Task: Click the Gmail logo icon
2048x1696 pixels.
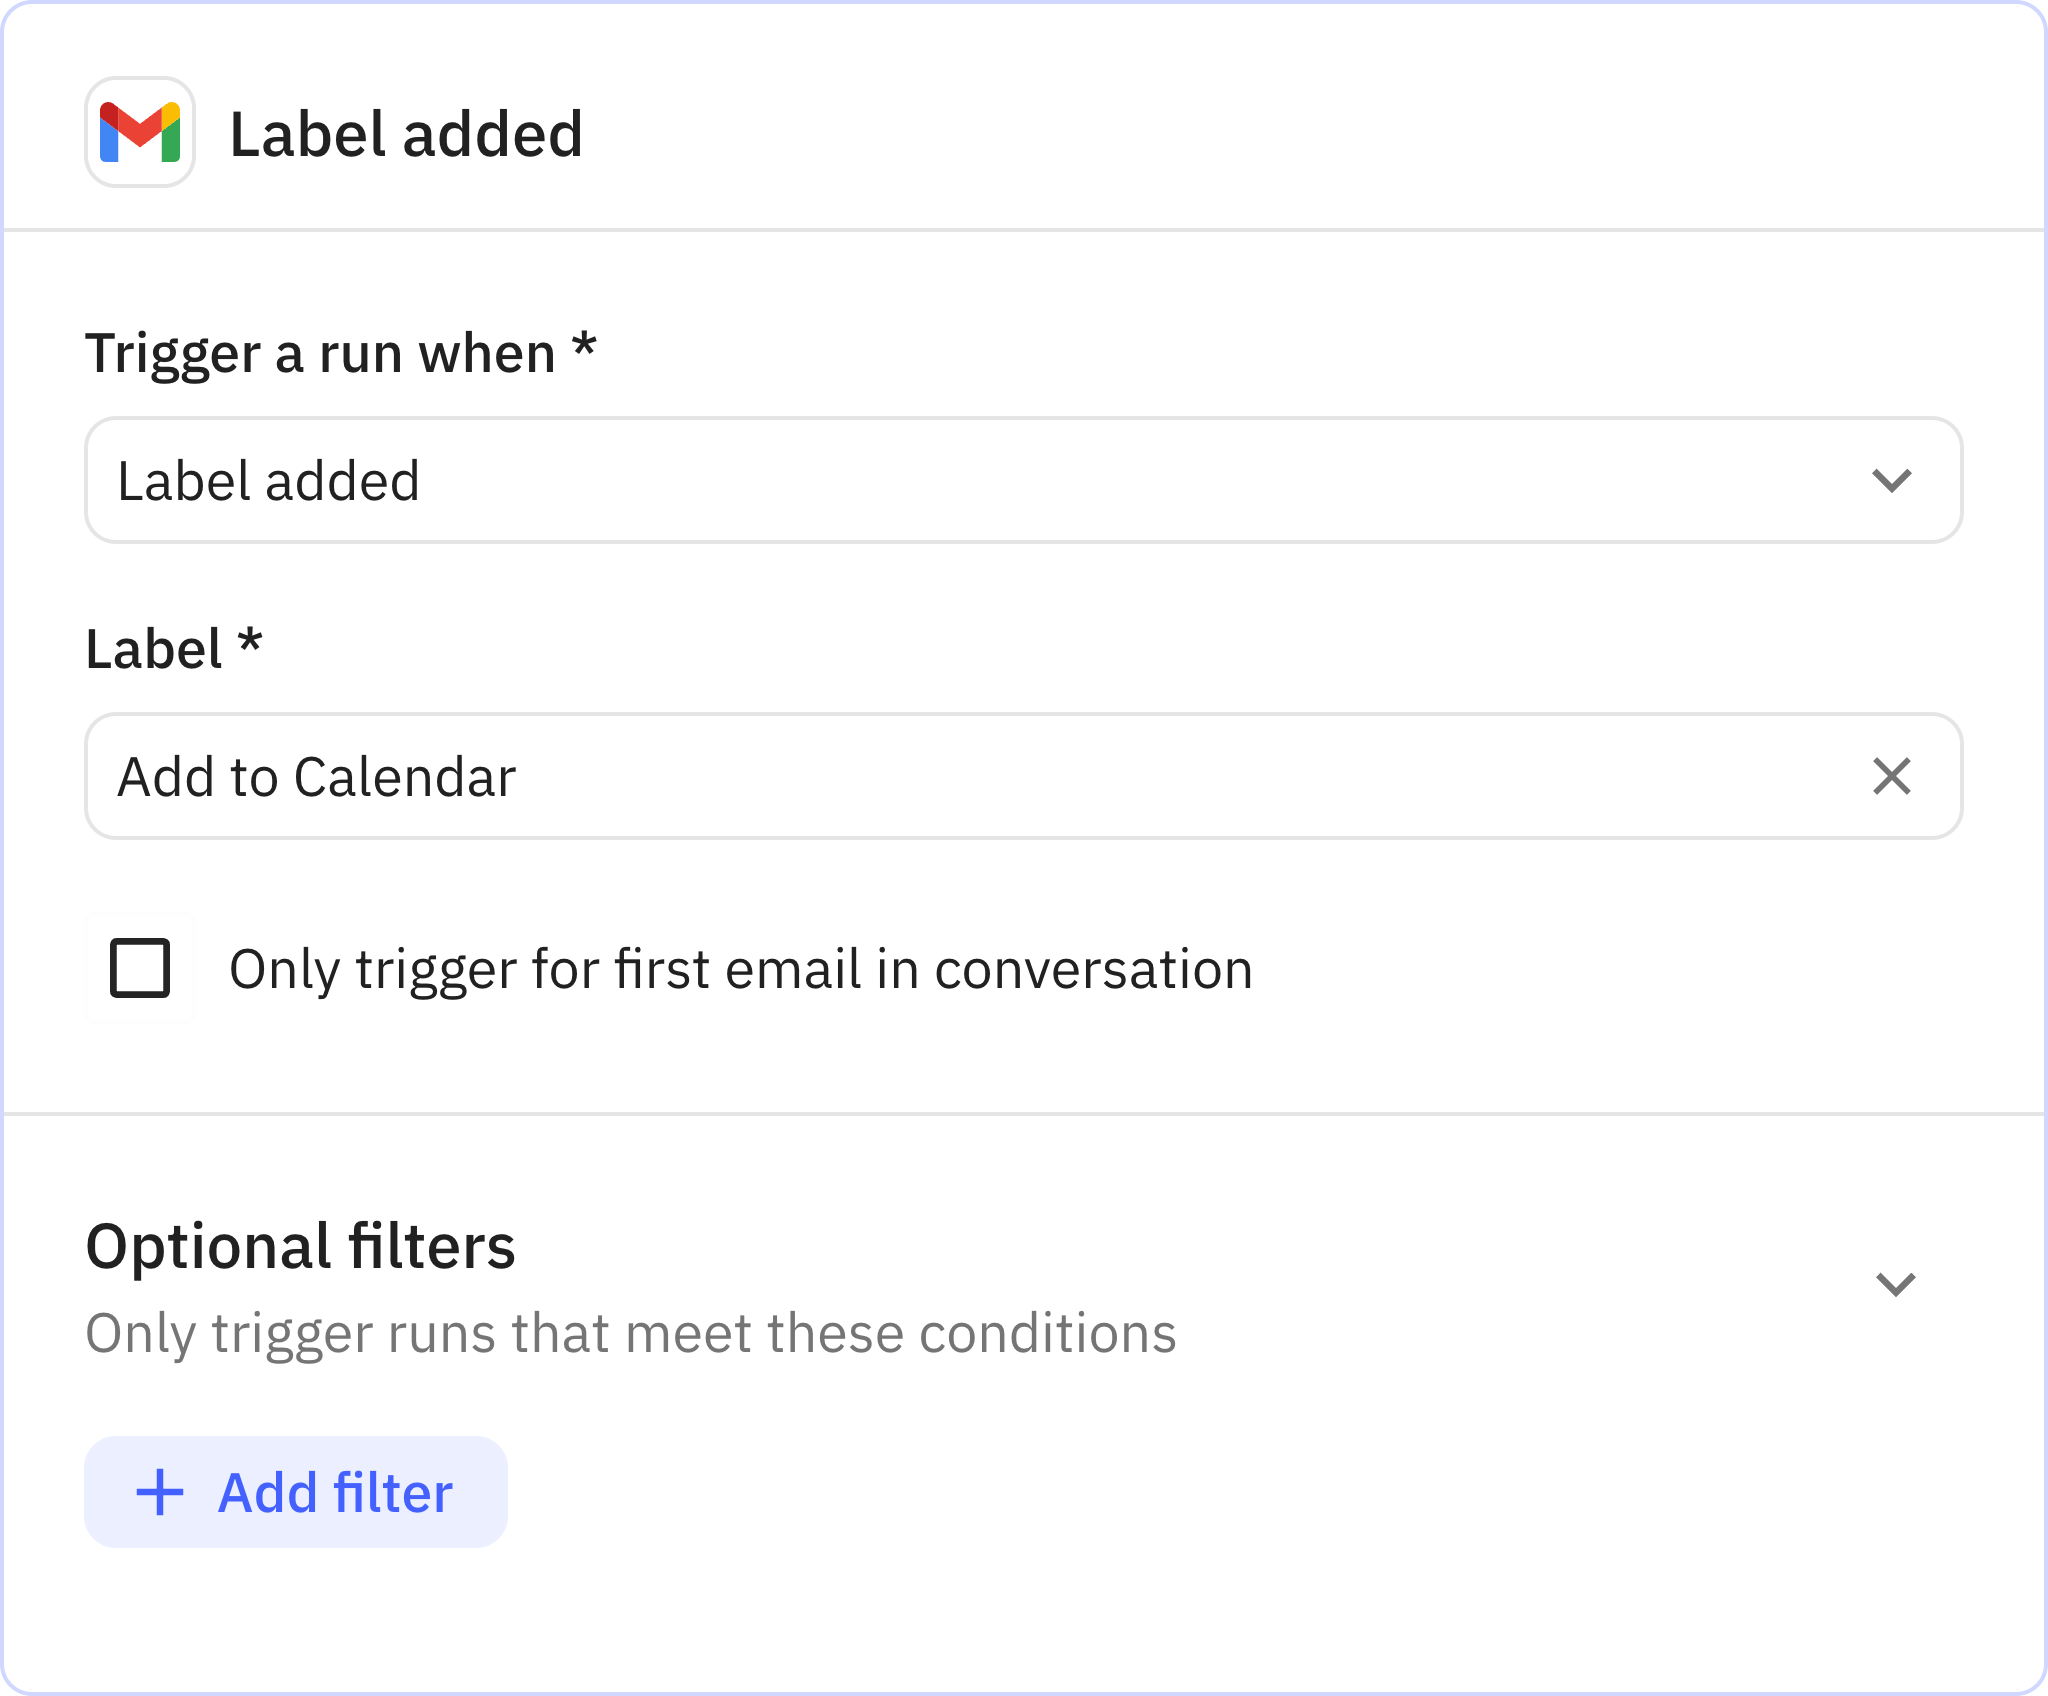Action: (x=140, y=132)
